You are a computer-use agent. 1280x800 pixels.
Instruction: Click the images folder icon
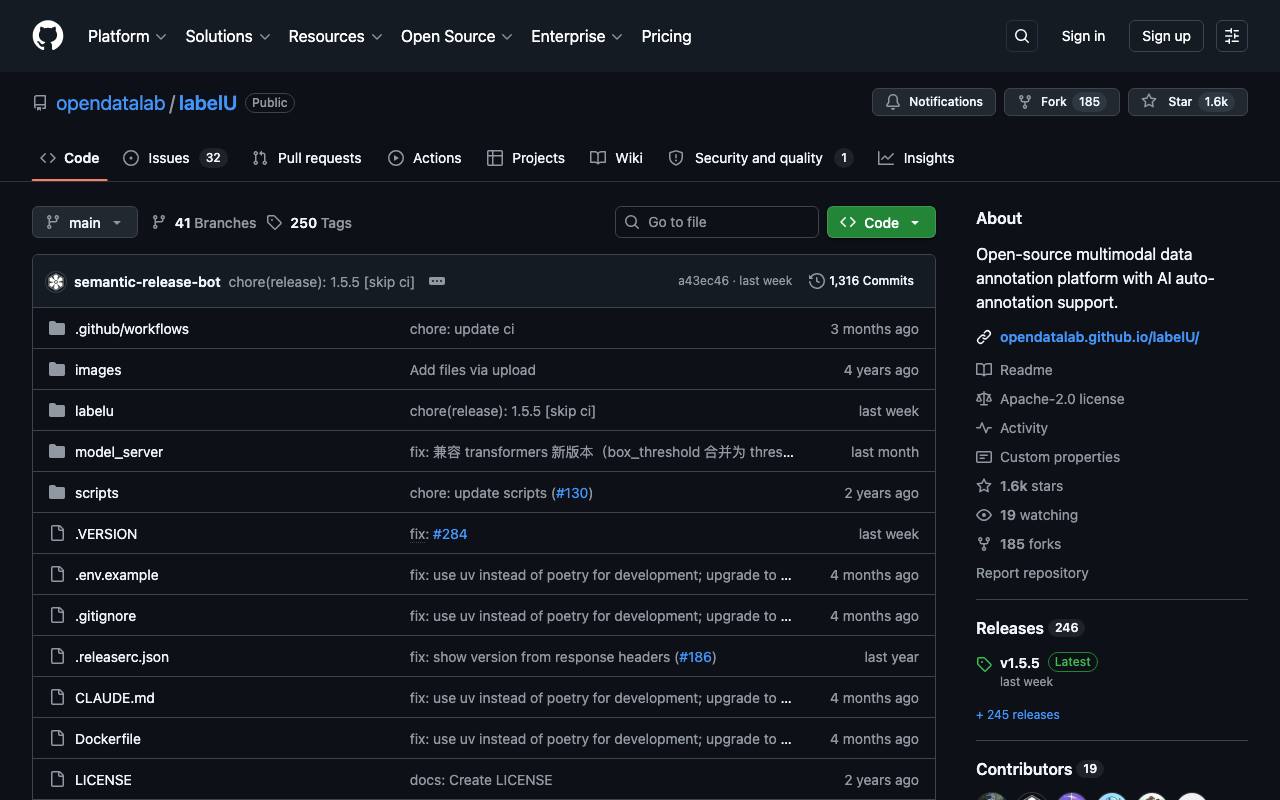(57, 369)
